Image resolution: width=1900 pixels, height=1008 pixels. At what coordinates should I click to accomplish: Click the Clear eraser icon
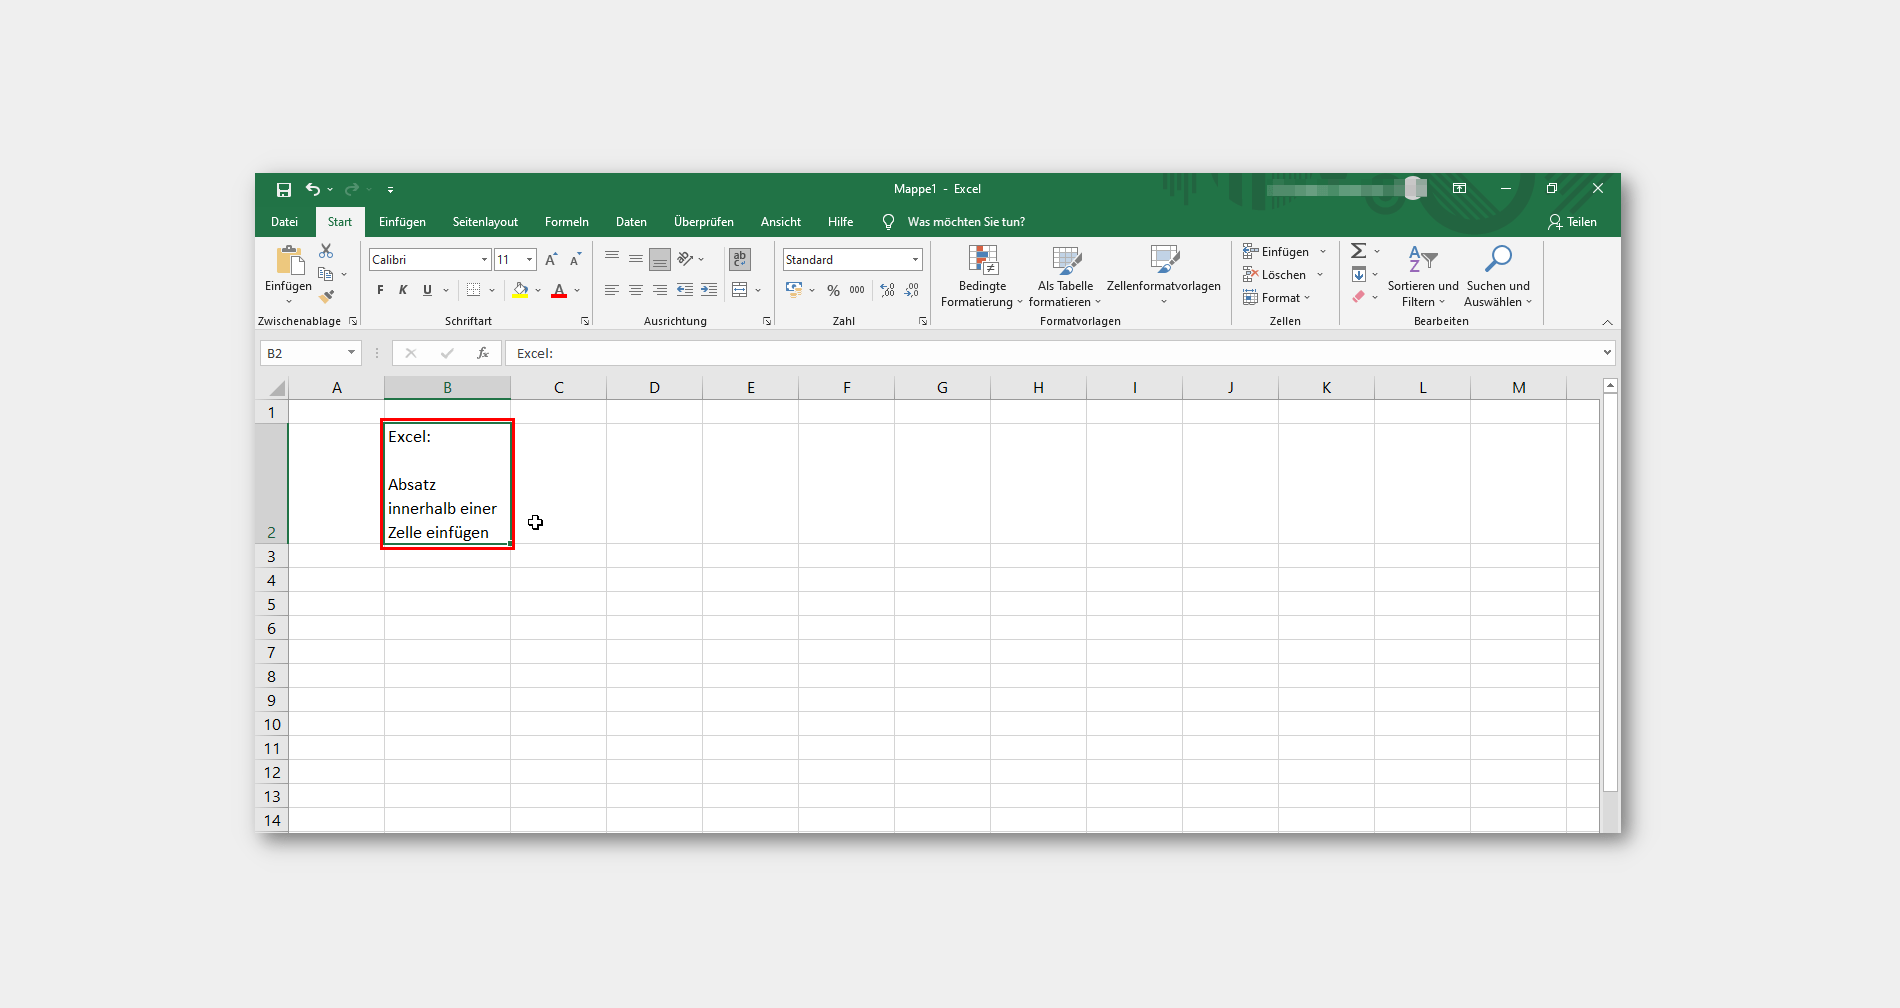pos(1359,297)
